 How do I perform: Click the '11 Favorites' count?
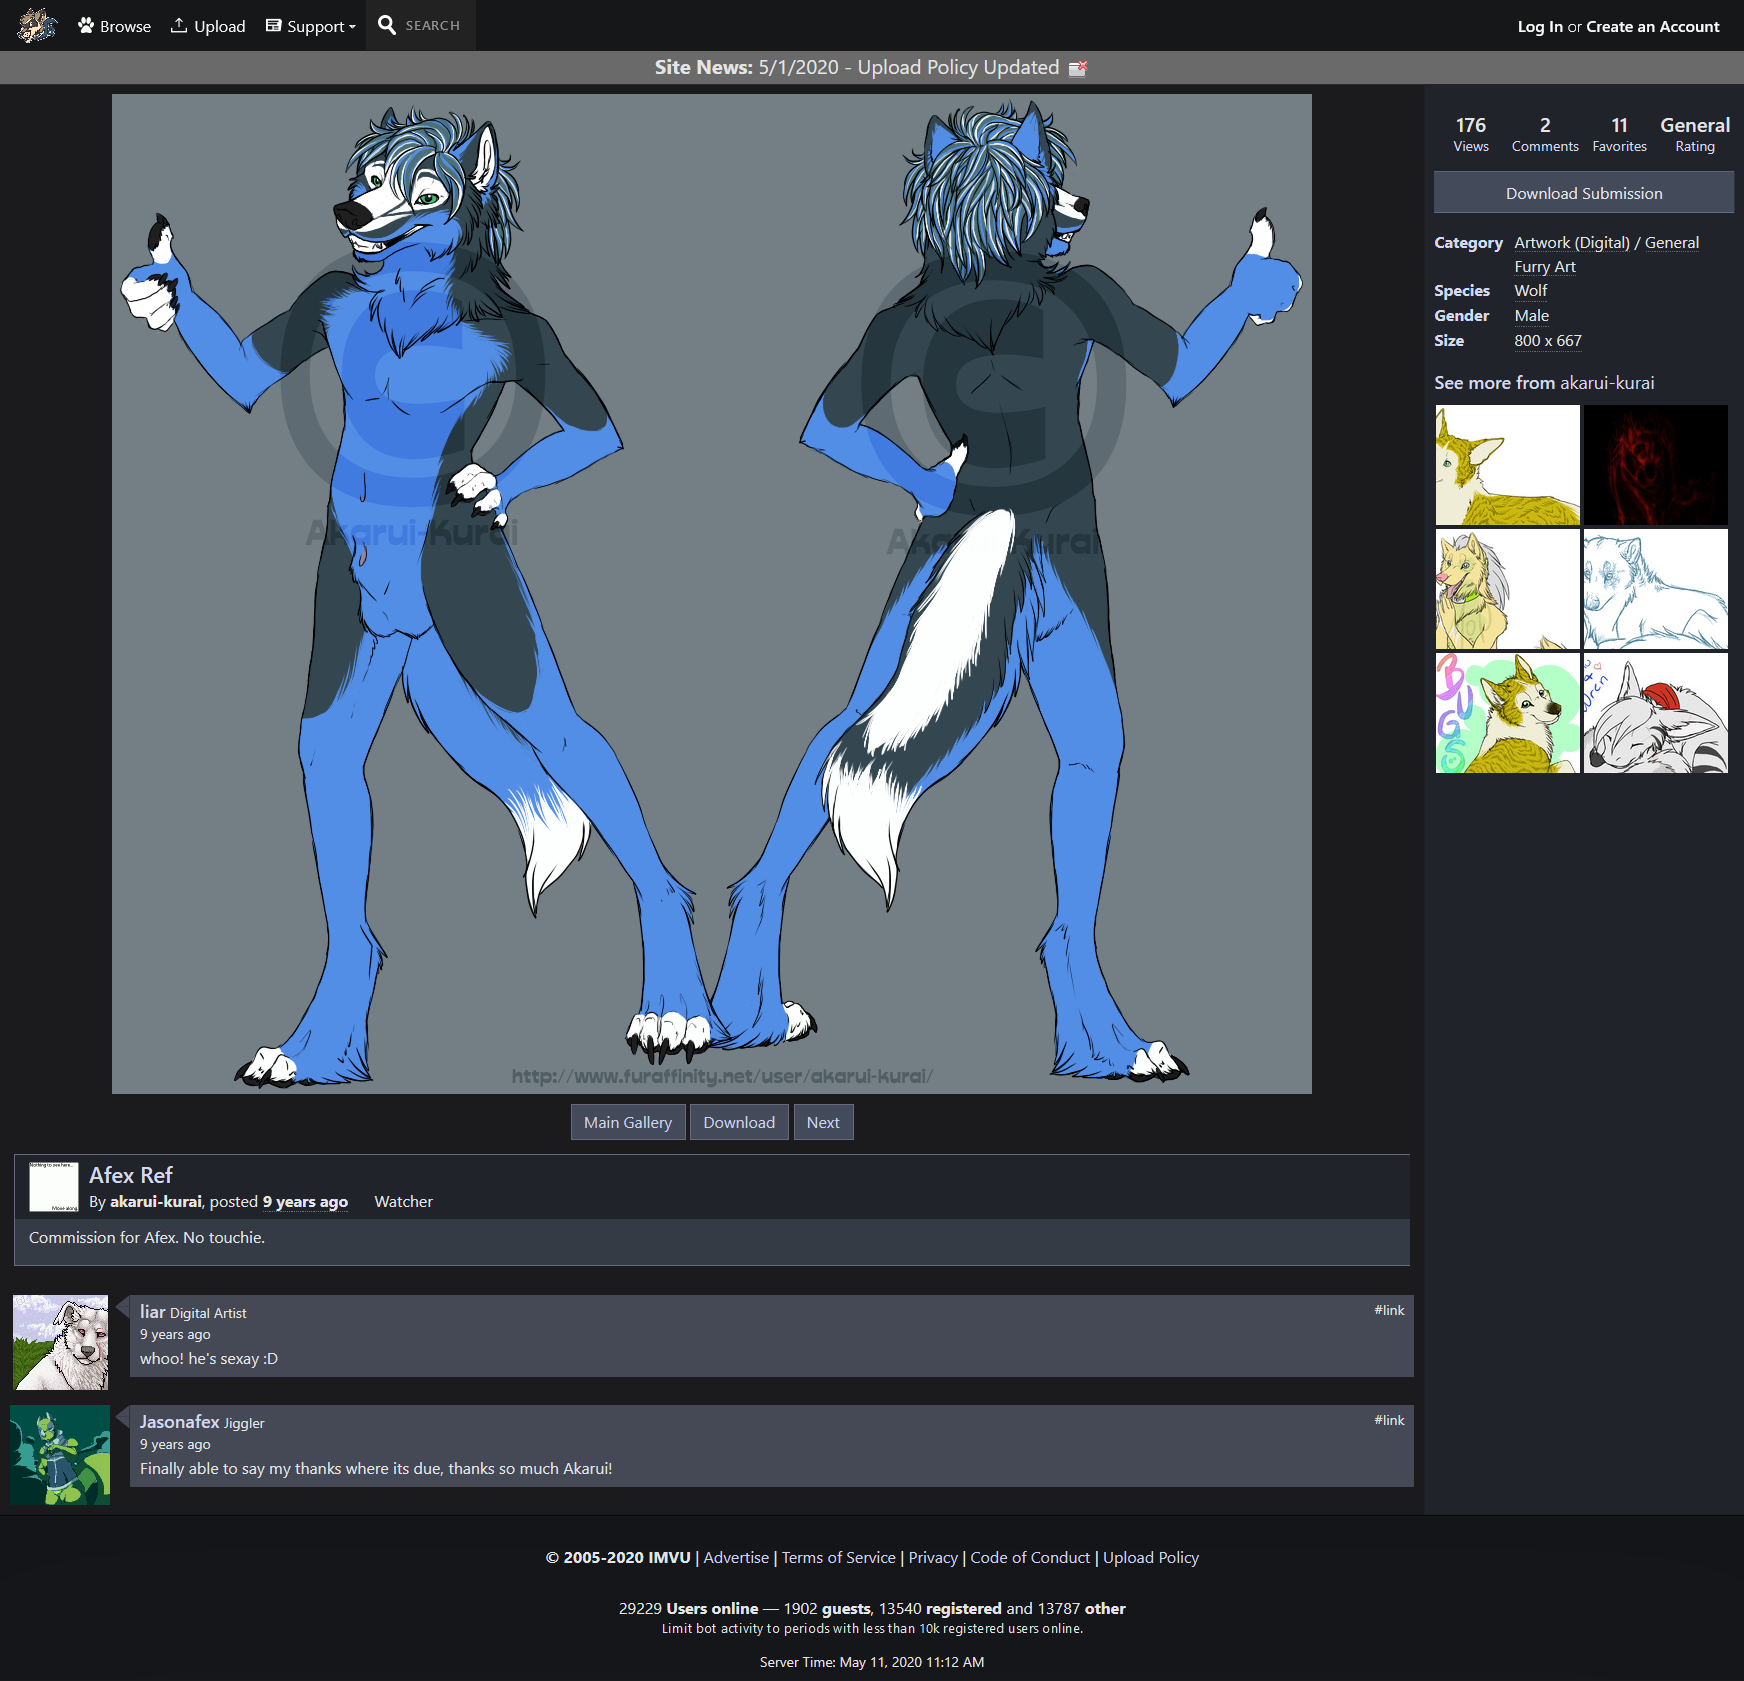coord(1619,135)
